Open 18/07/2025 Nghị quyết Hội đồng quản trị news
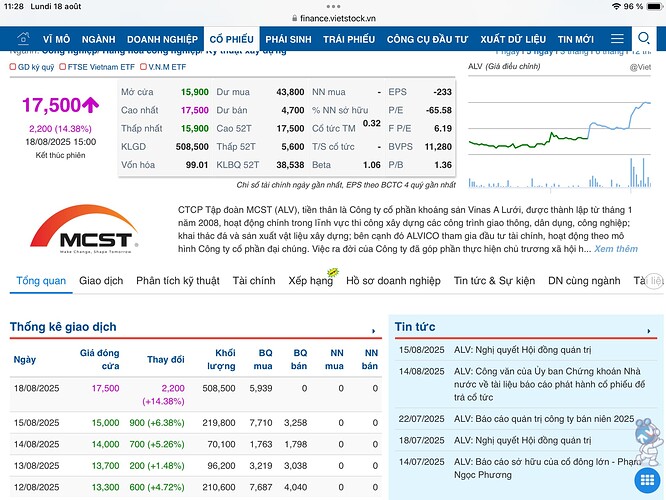The width and height of the screenshot is (666, 500). 522,441
